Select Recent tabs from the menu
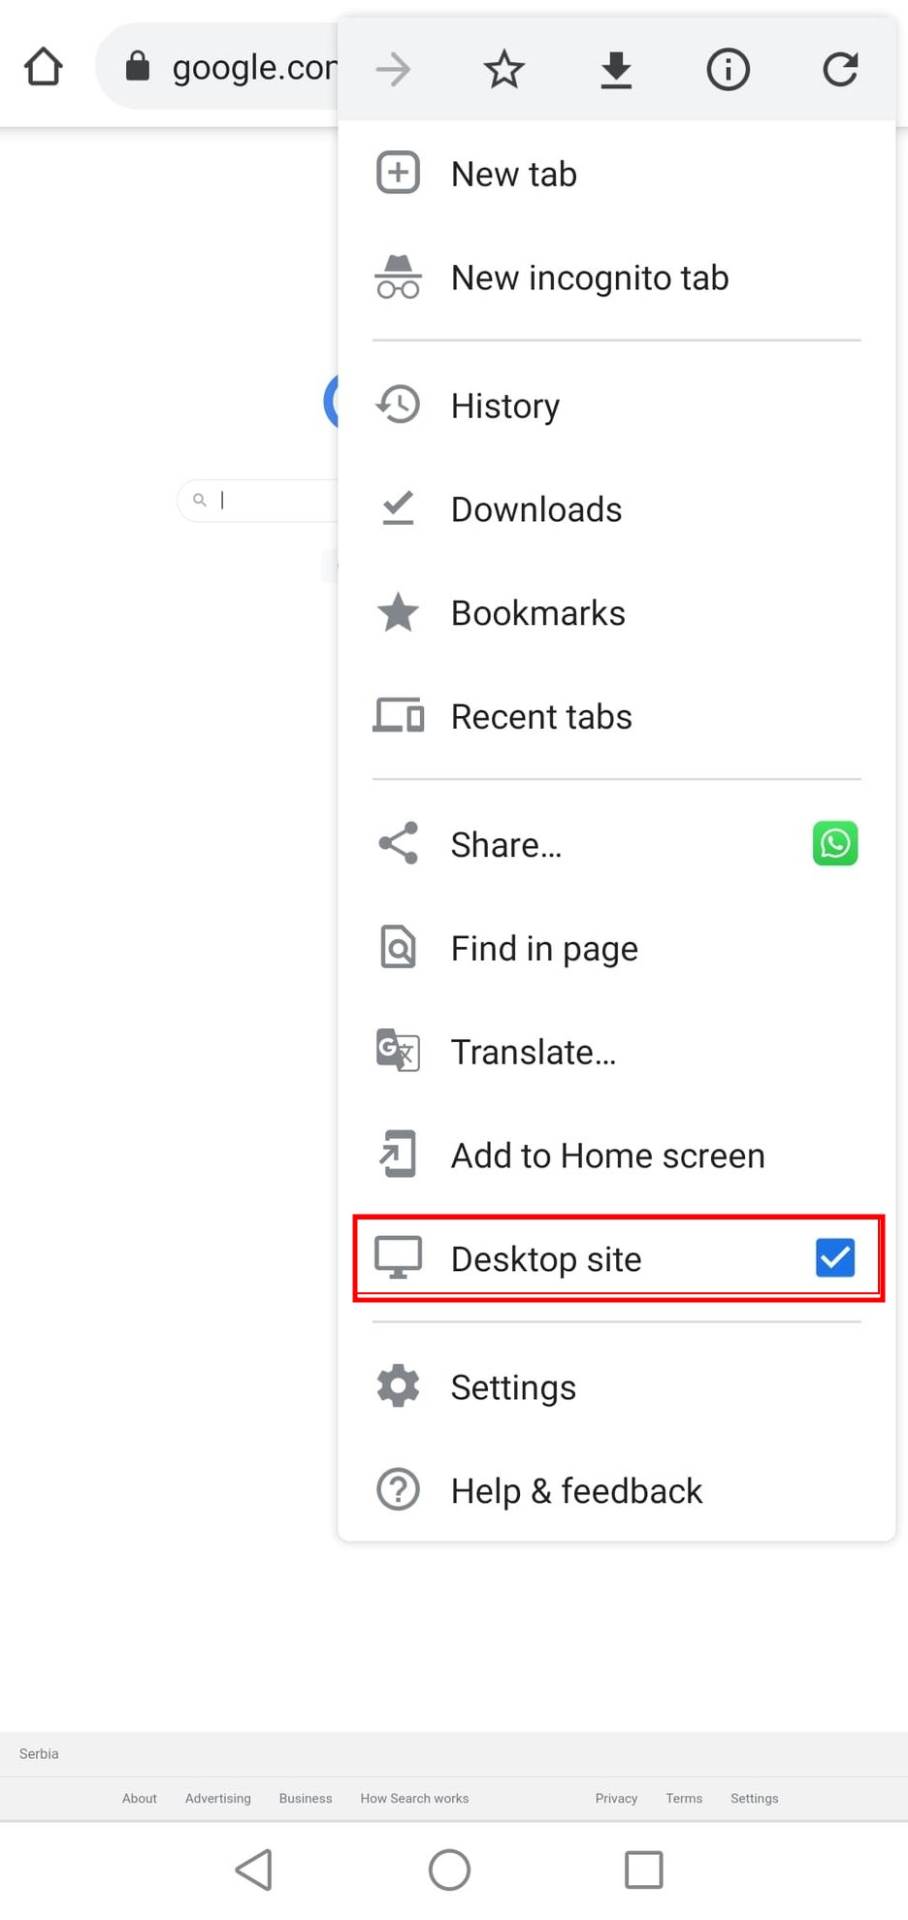 [x=541, y=717]
